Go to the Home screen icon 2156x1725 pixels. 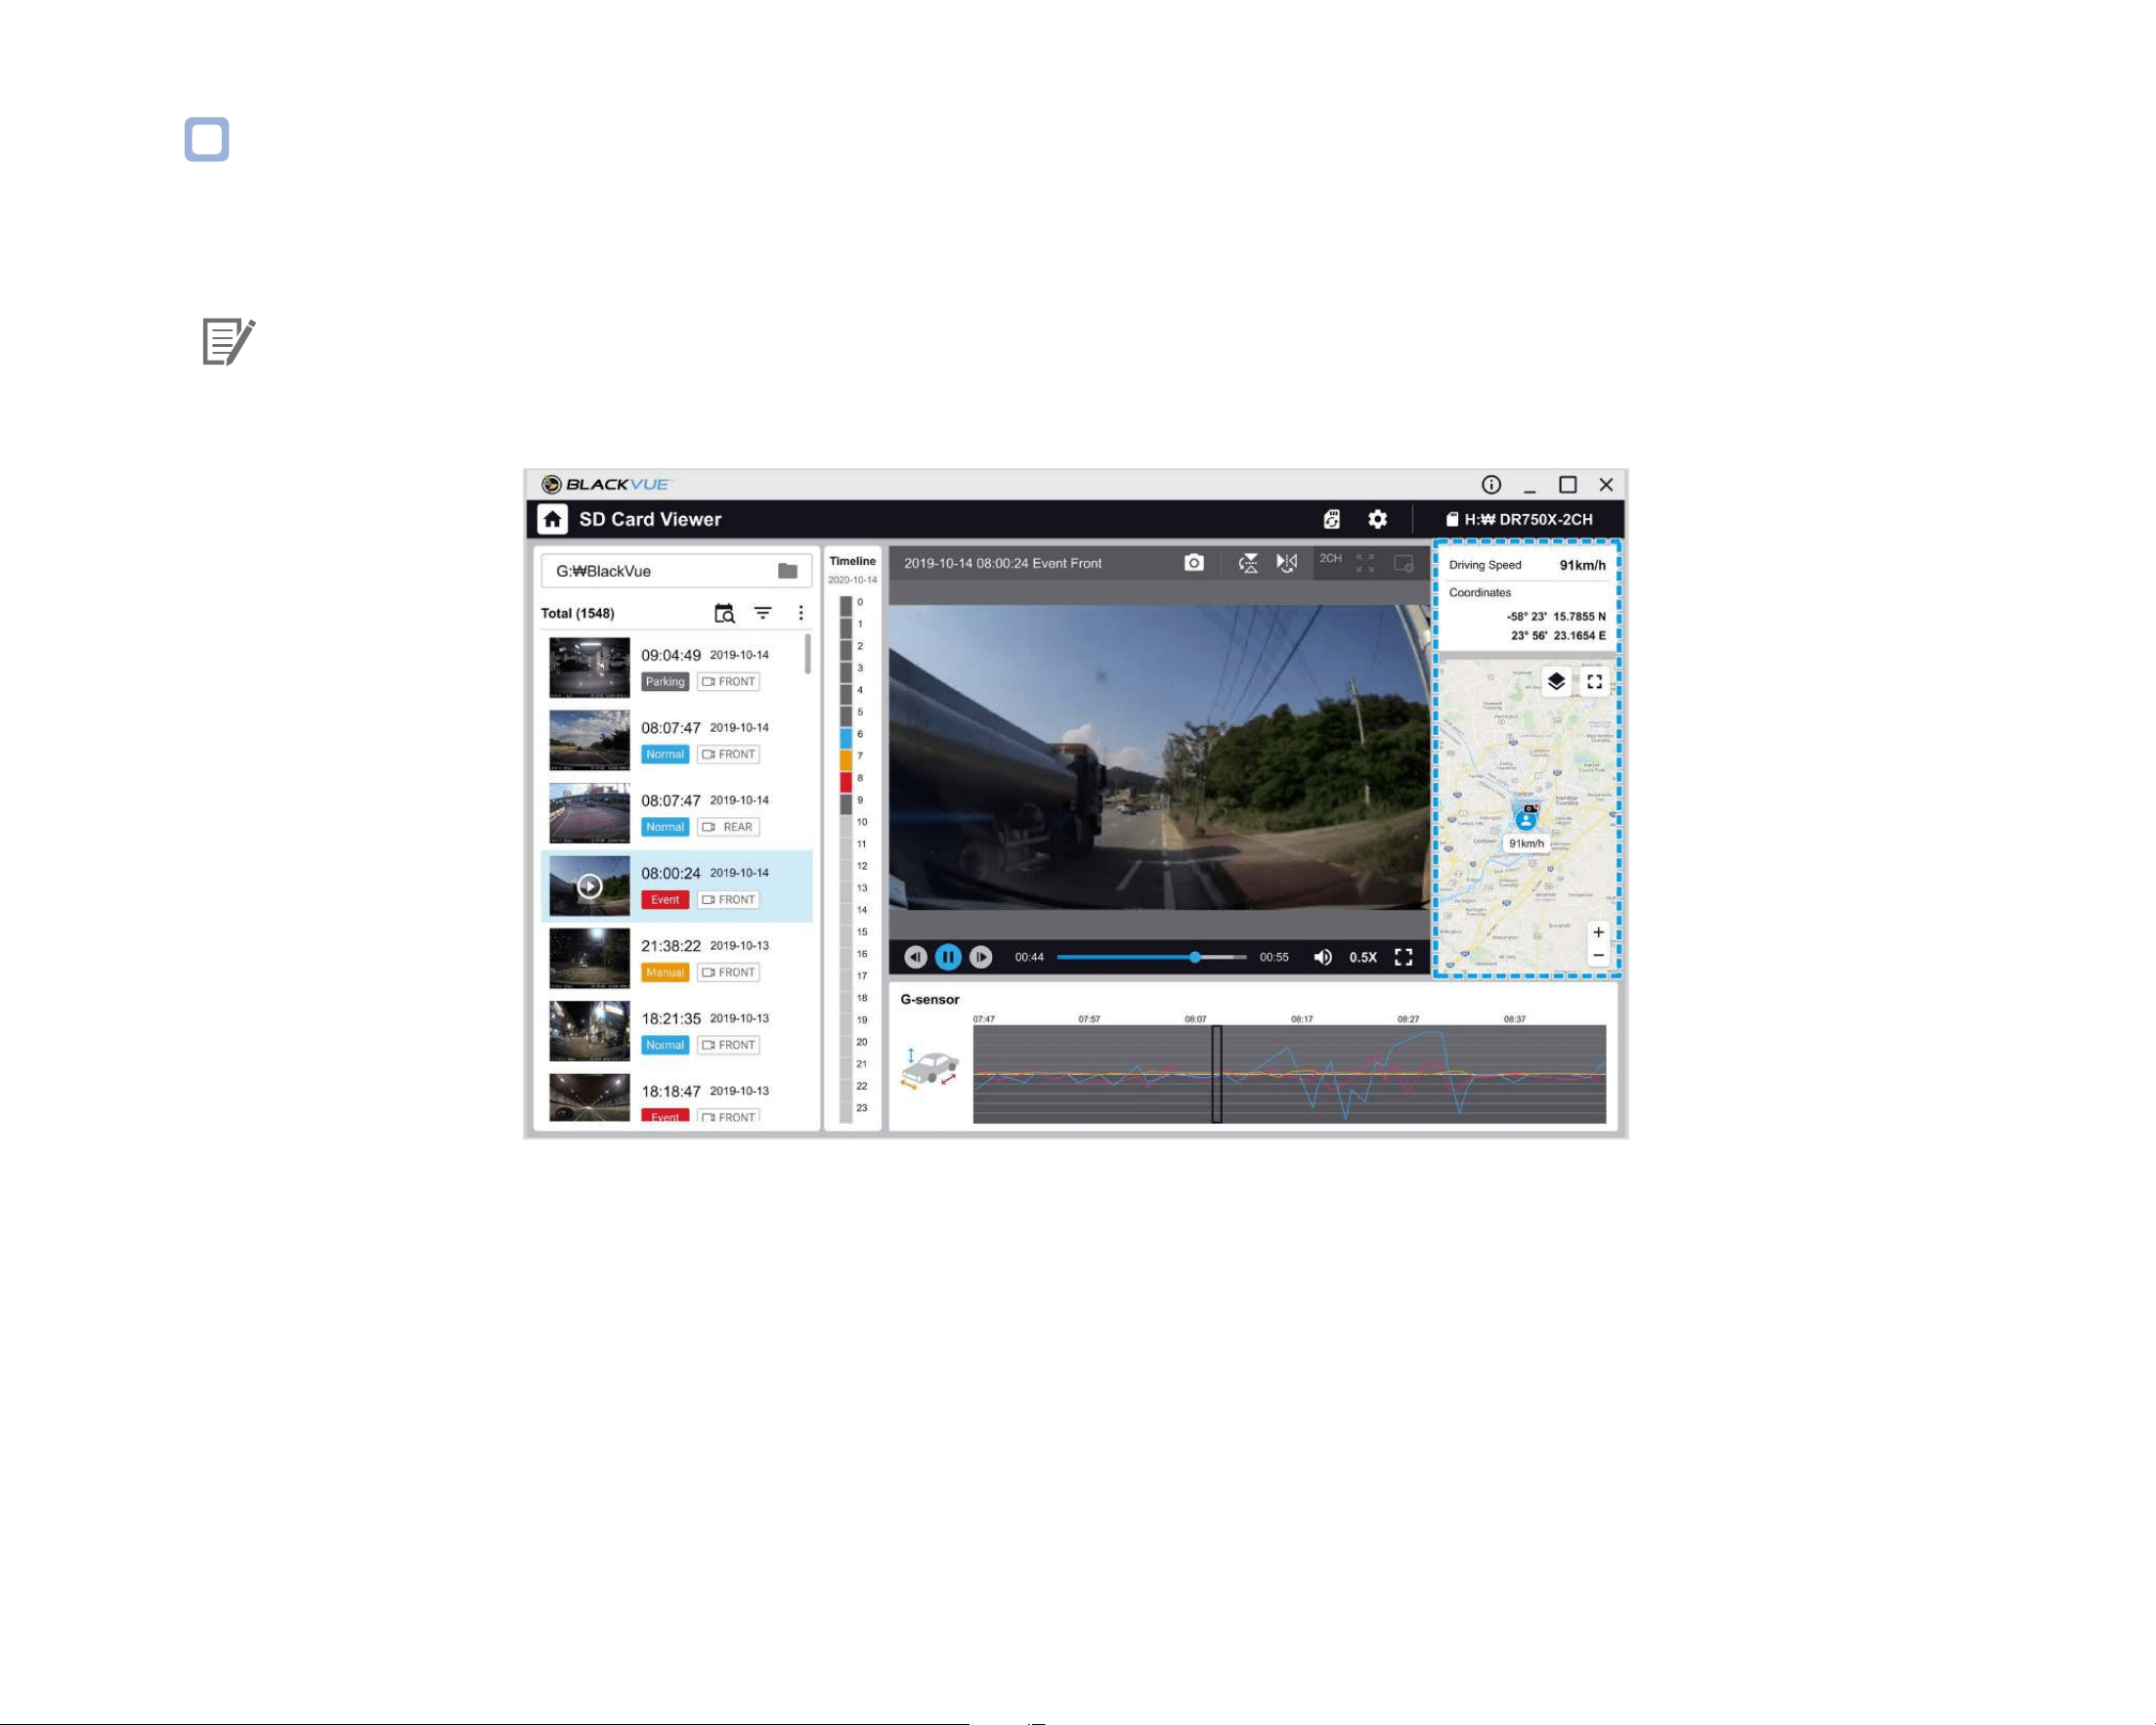[x=552, y=519]
